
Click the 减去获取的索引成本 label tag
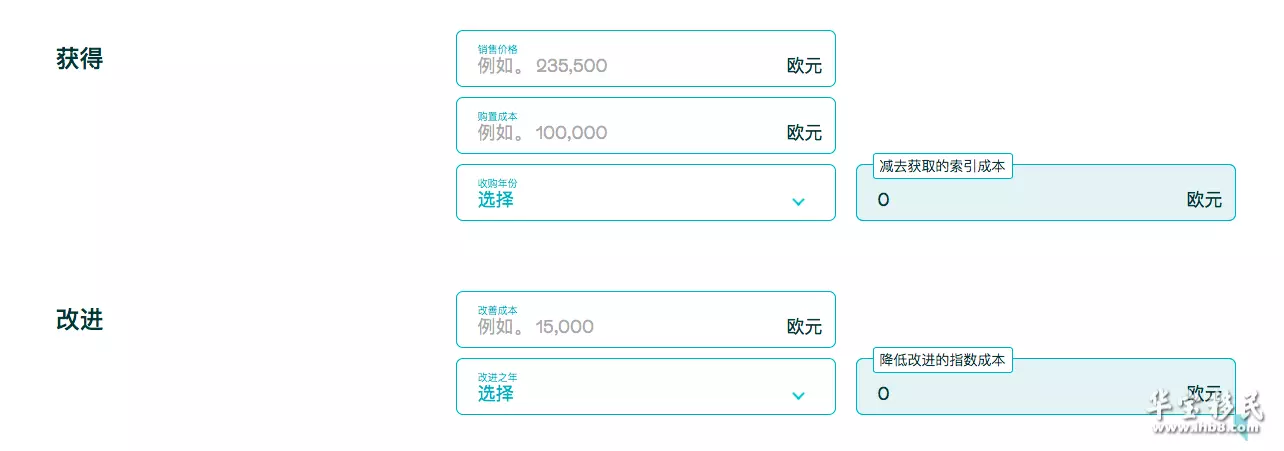point(942,166)
